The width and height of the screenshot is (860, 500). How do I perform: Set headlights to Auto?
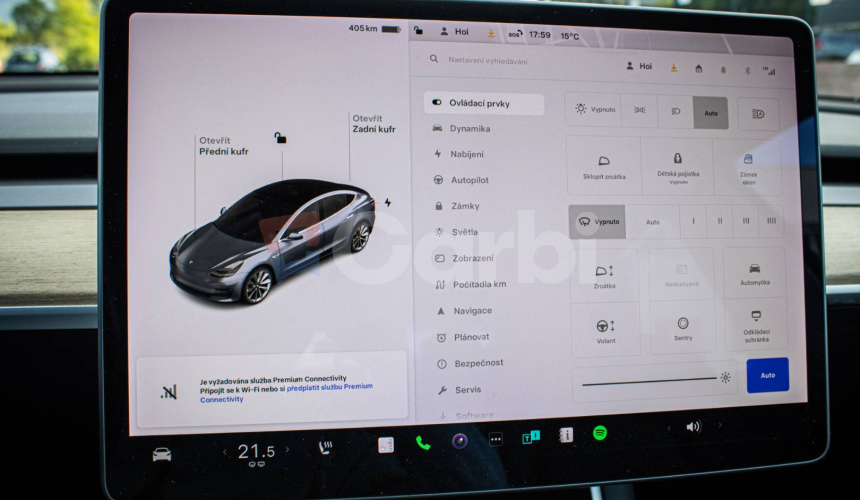(710, 112)
